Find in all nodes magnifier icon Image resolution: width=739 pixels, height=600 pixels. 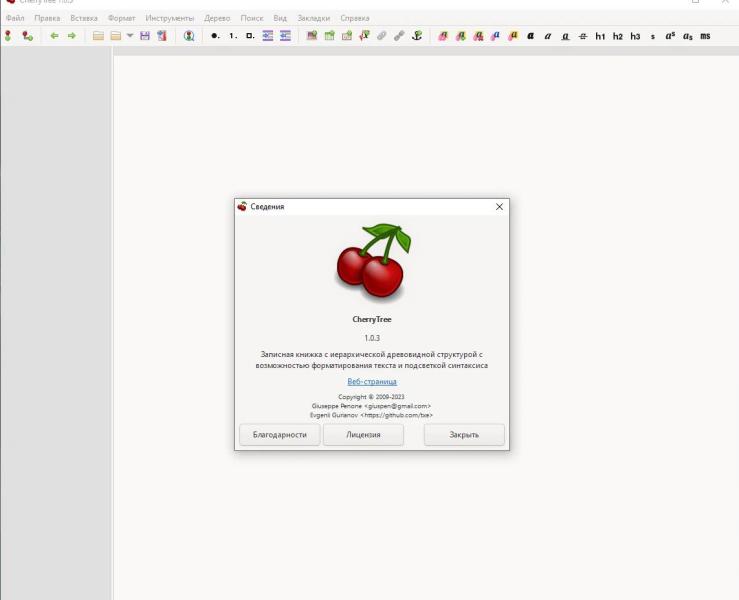coord(189,36)
